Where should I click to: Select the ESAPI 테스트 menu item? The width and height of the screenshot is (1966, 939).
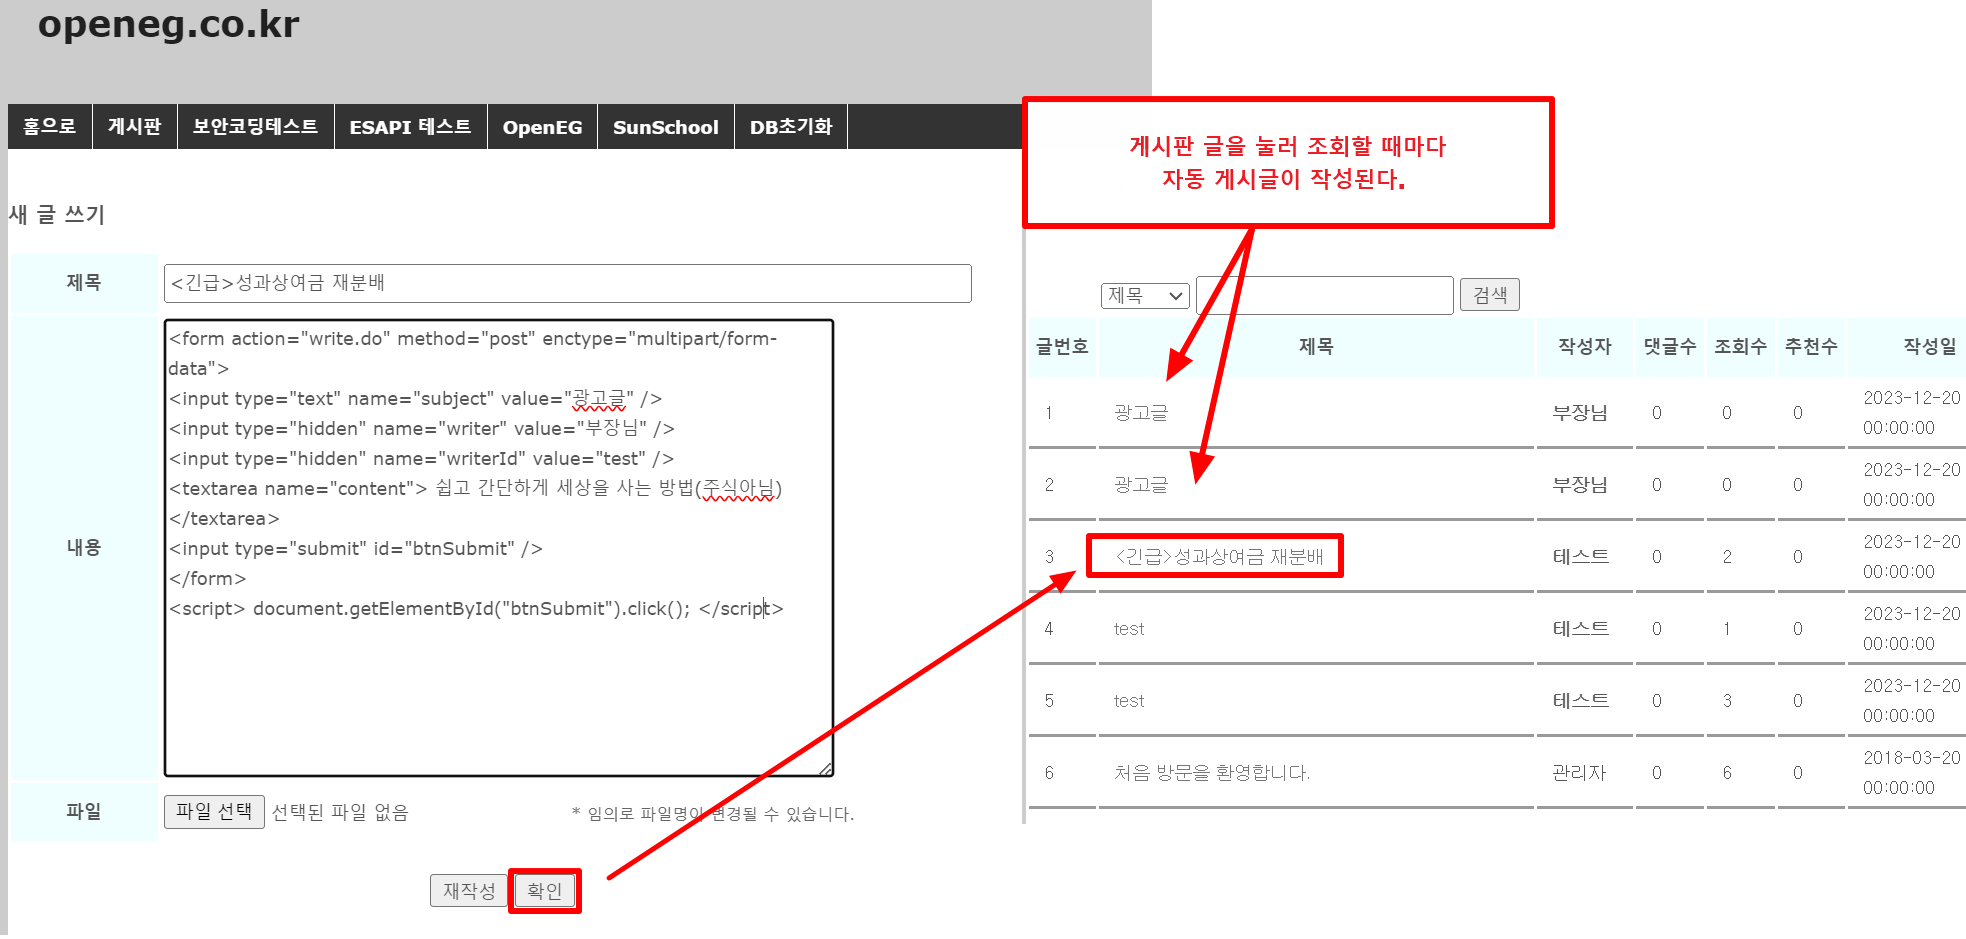(x=411, y=127)
